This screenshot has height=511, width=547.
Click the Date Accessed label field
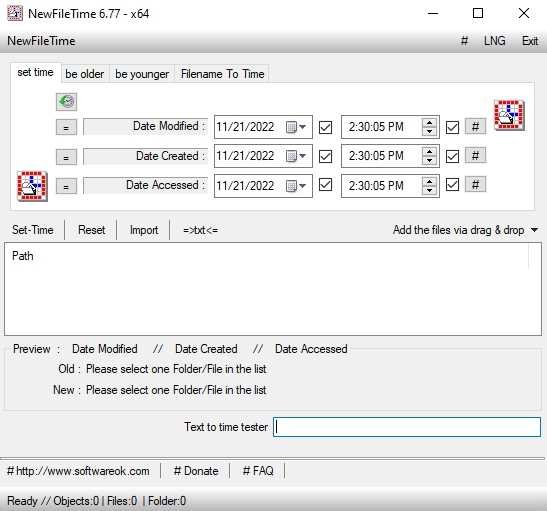[x=145, y=185]
